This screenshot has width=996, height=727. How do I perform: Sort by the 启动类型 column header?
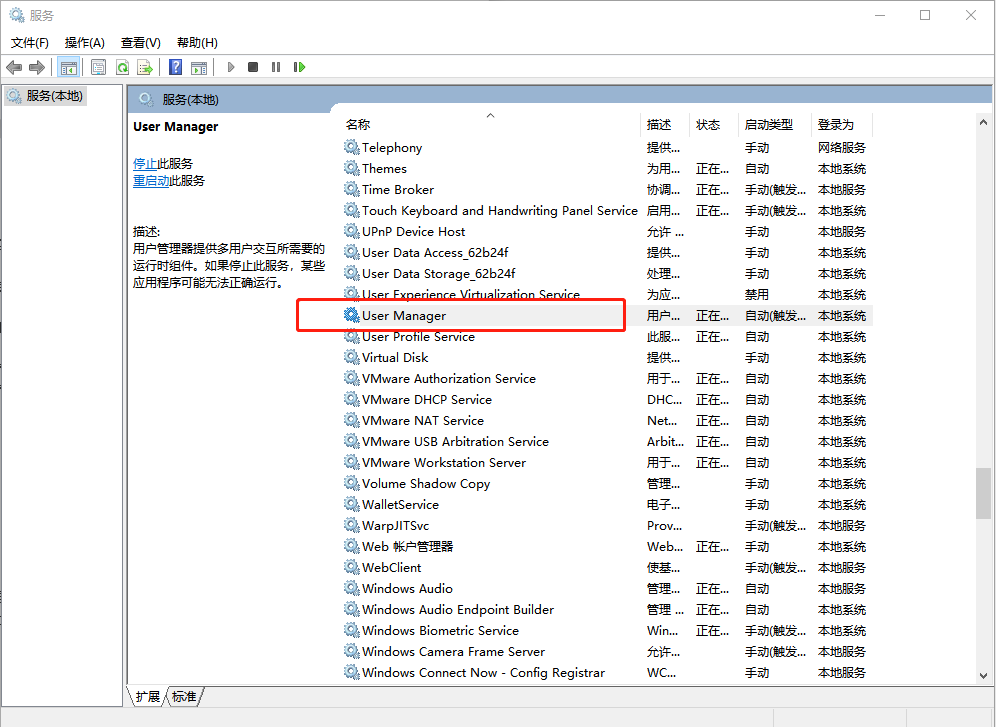[x=768, y=125]
